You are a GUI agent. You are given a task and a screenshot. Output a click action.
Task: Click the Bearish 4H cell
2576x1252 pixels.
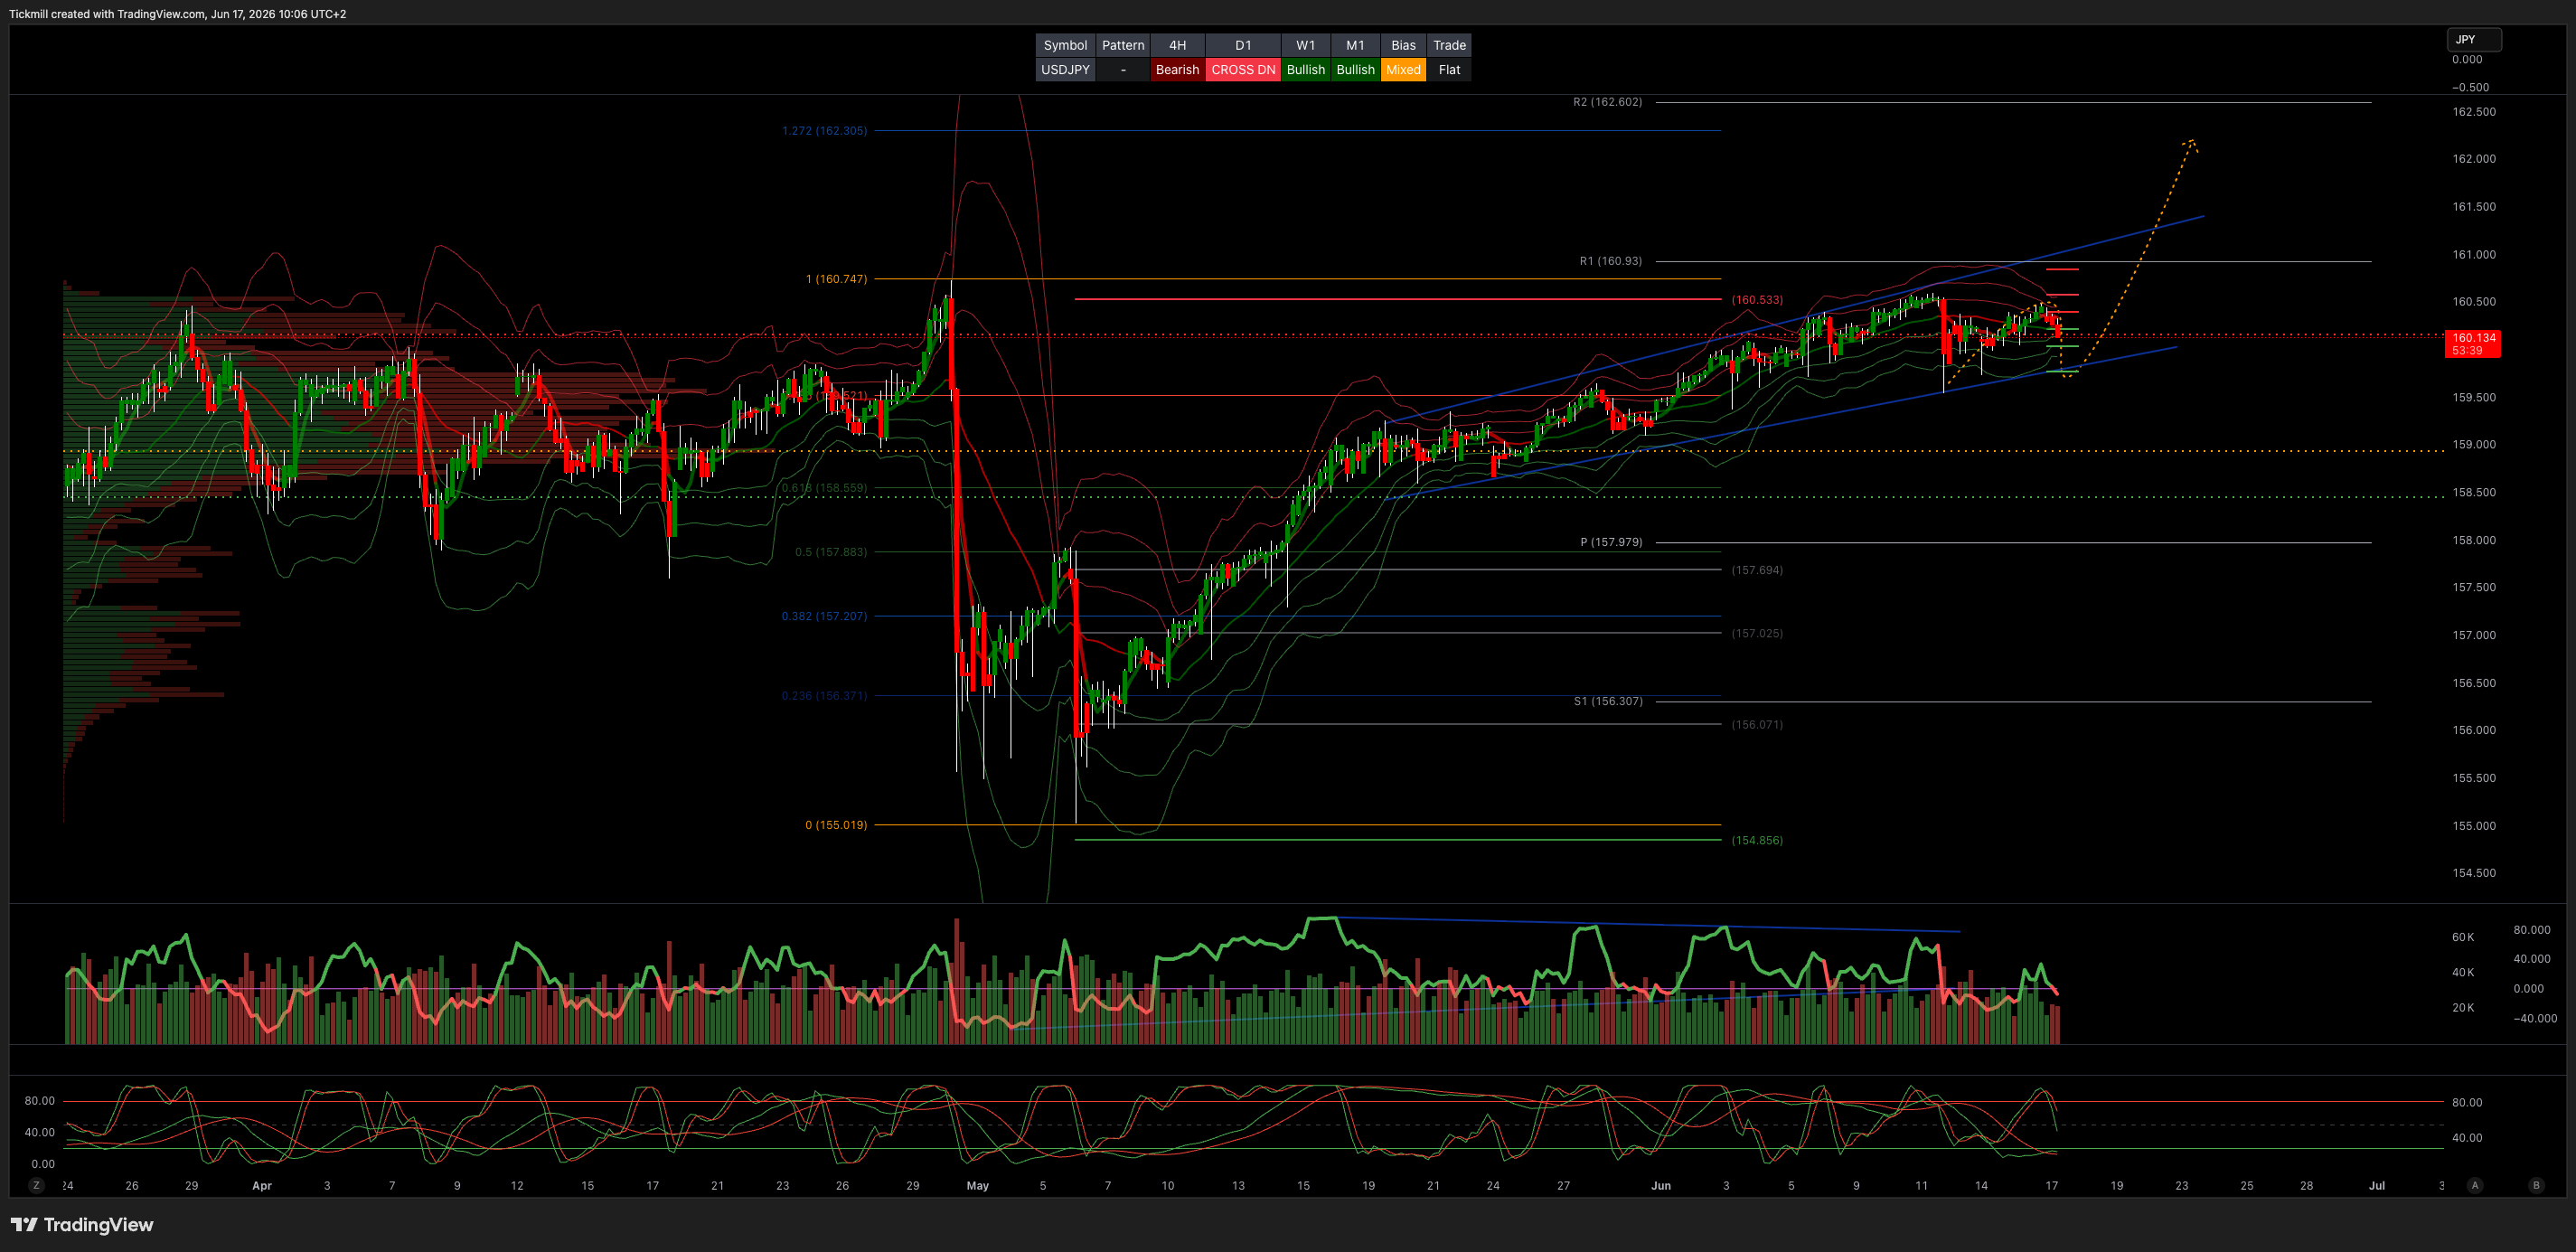point(1177,70)
